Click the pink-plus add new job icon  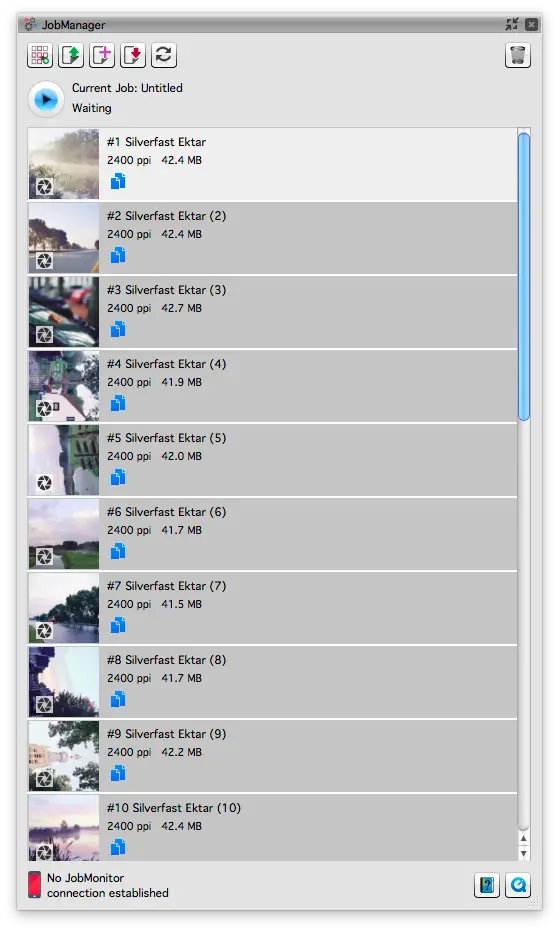point(102,55)
